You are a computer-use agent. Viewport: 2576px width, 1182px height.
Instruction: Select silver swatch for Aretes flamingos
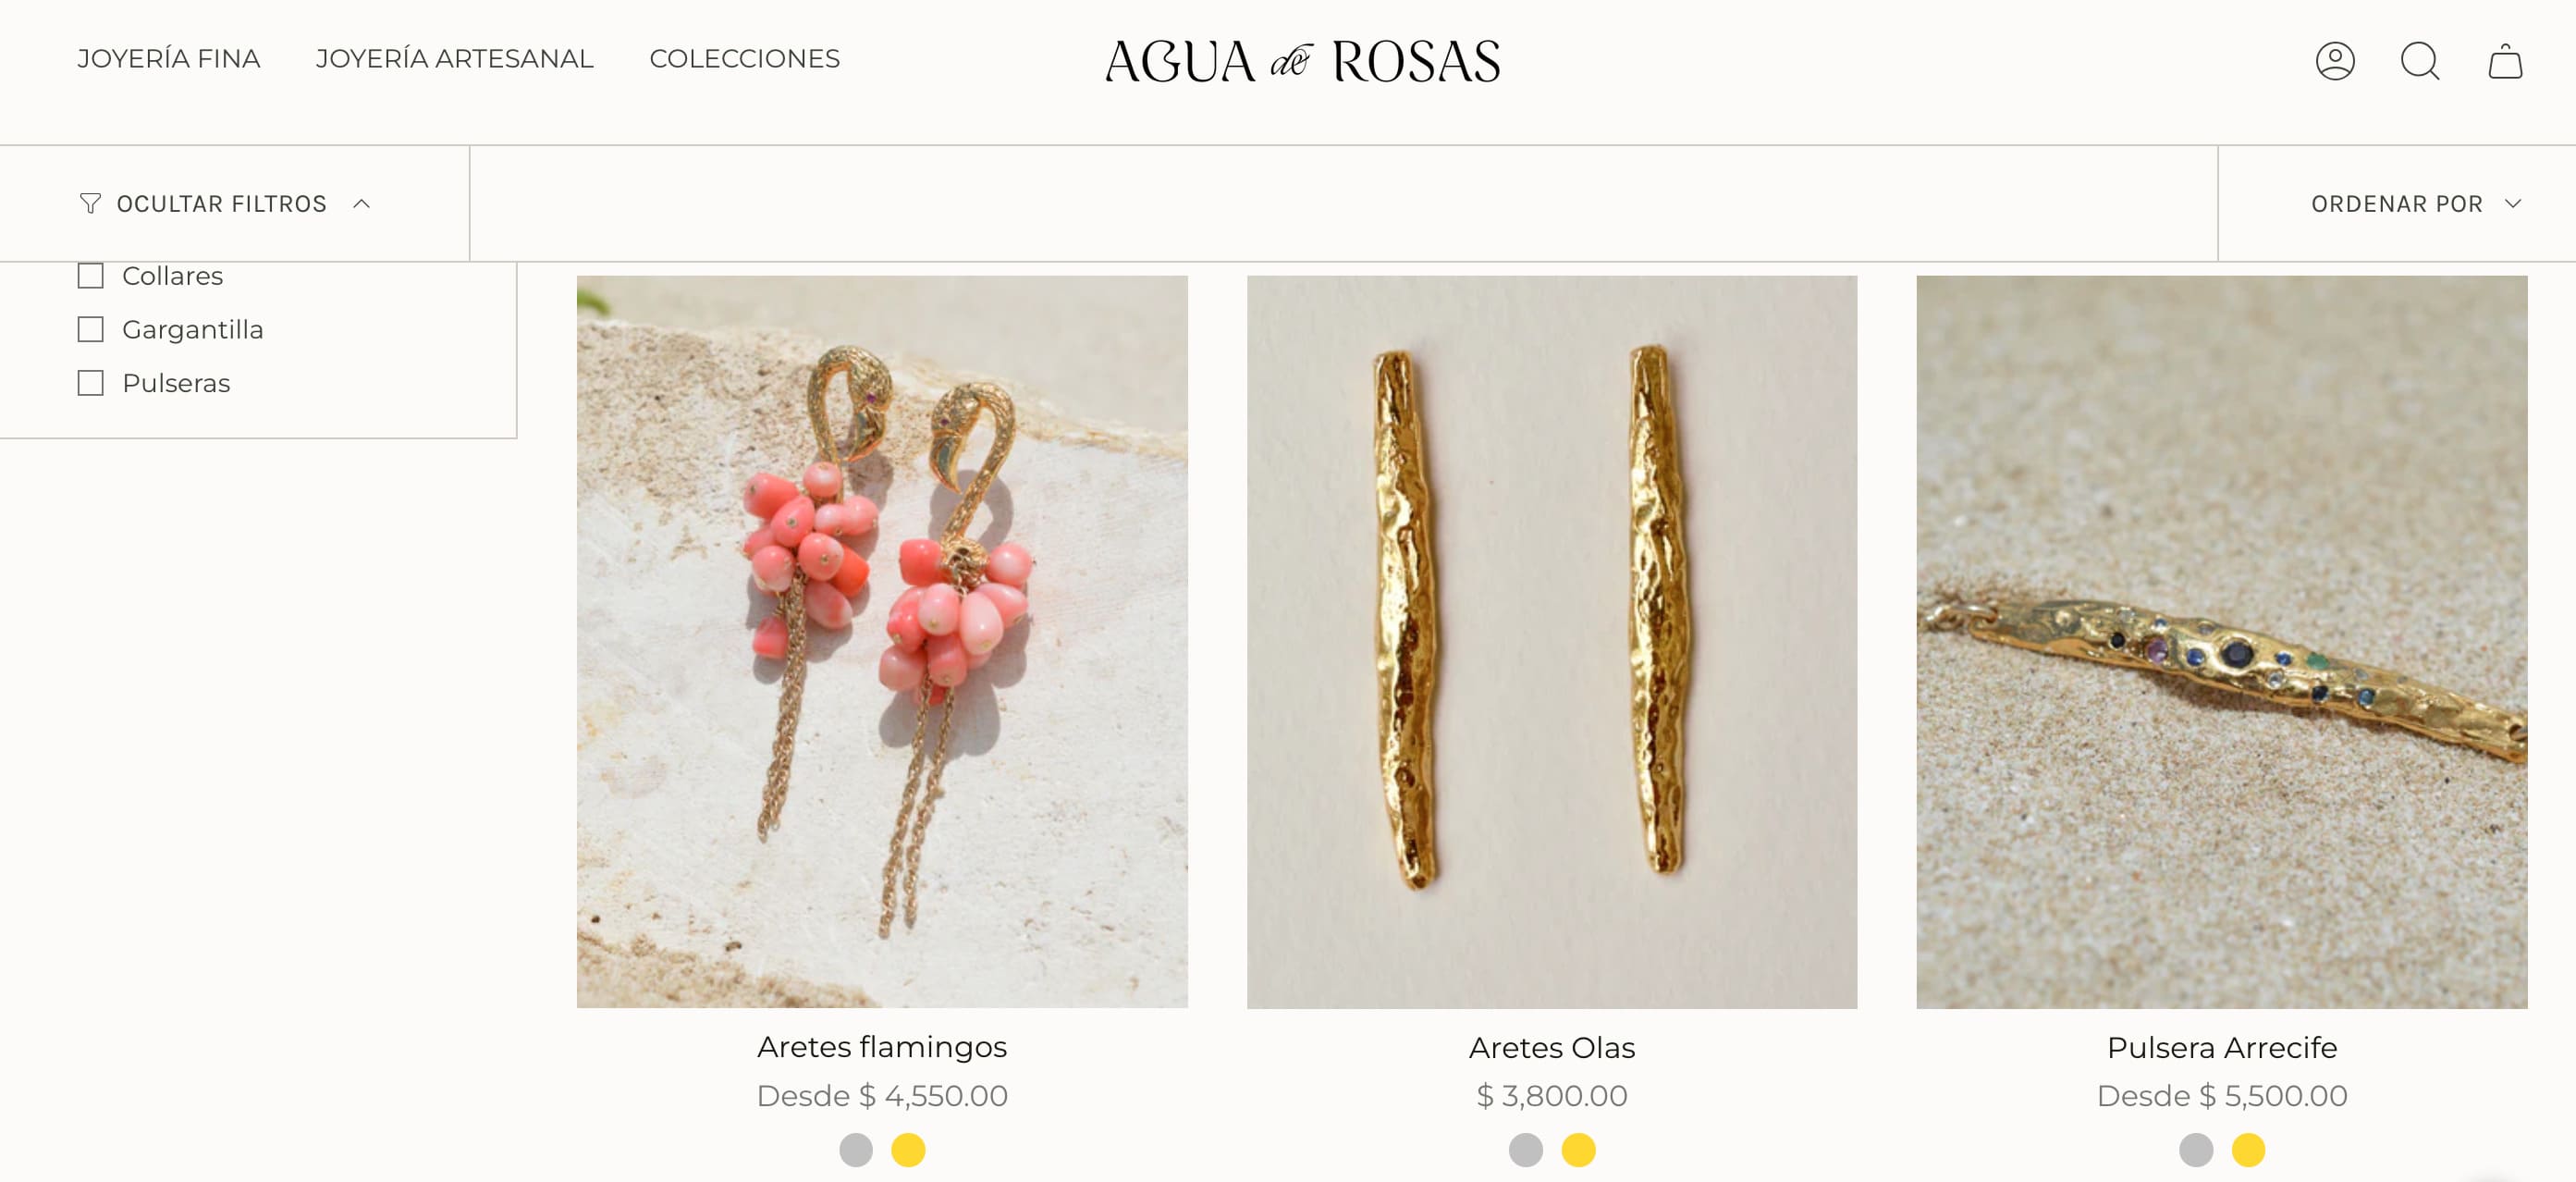(856, 1150)
